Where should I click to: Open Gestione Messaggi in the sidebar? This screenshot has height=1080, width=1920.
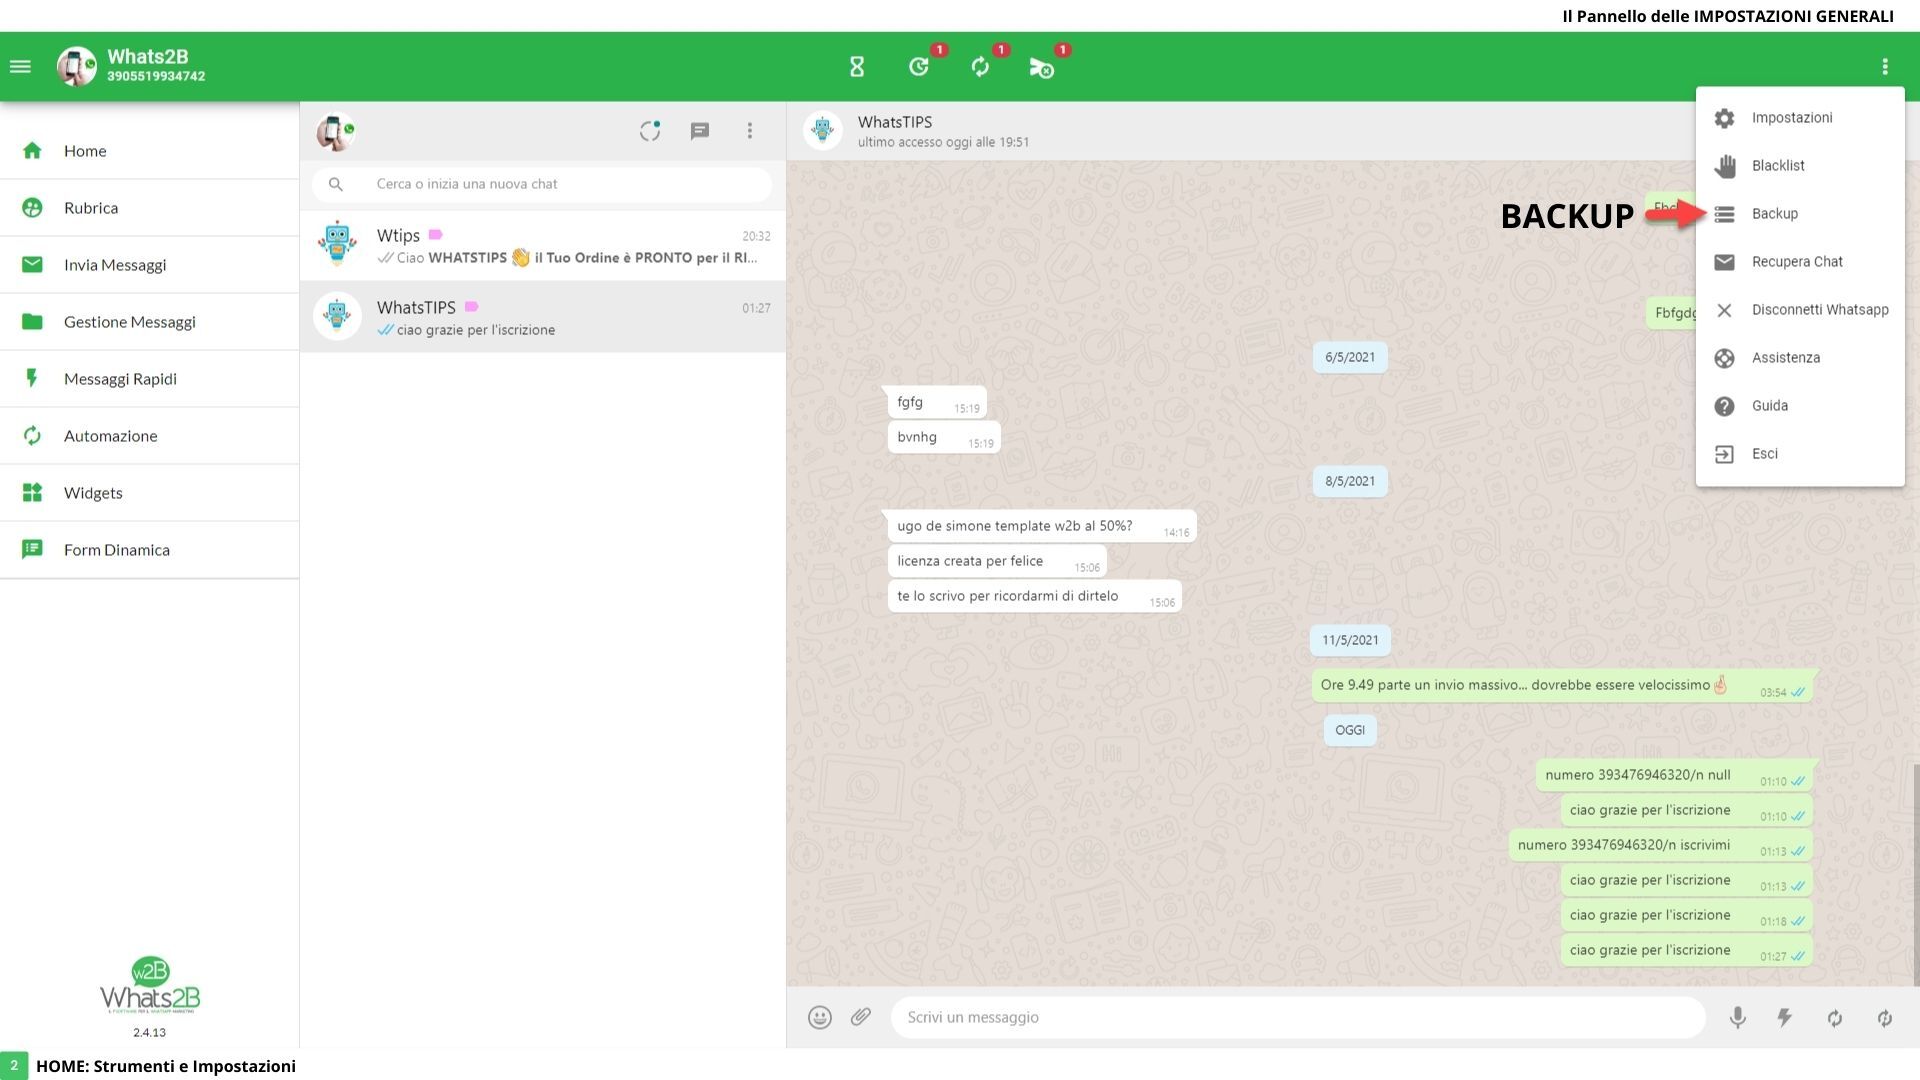[x=150, y=322]
